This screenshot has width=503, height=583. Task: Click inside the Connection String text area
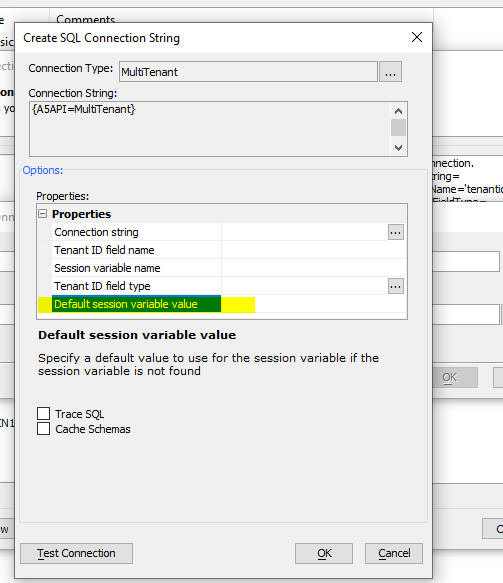point(210,129)
